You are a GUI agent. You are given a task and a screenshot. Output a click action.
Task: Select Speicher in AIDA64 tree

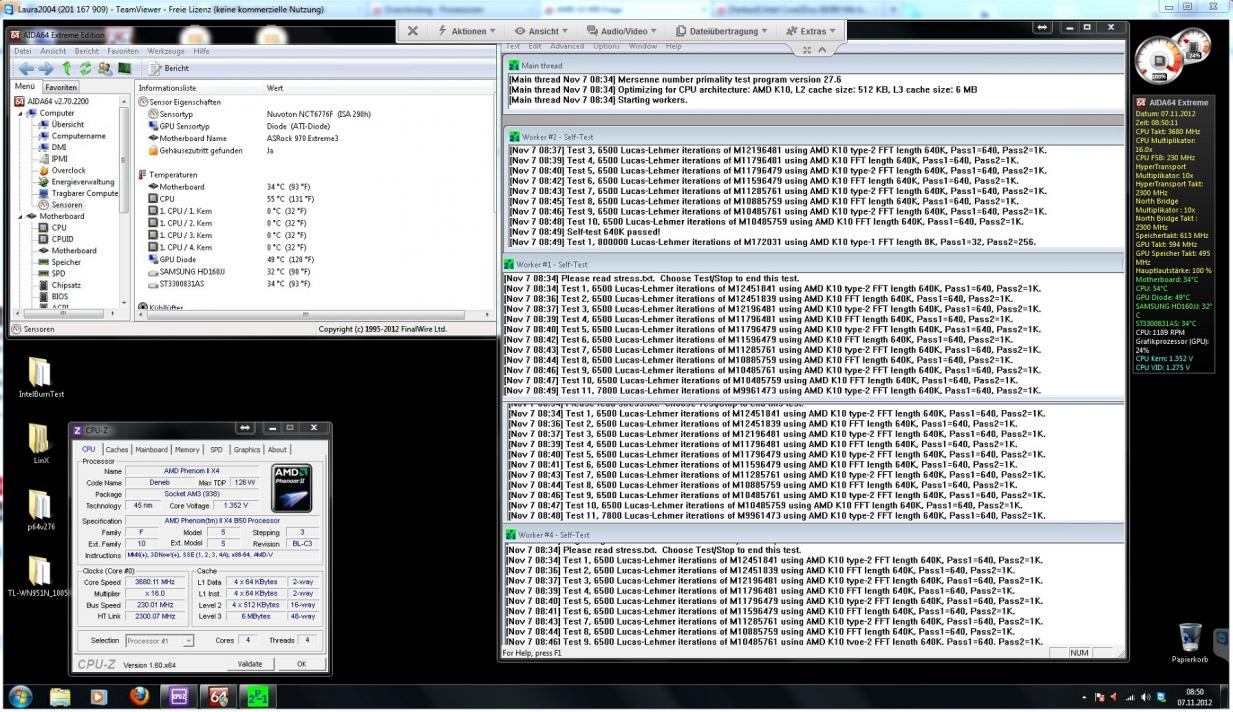pyautogui.click(x=60, y=261)
